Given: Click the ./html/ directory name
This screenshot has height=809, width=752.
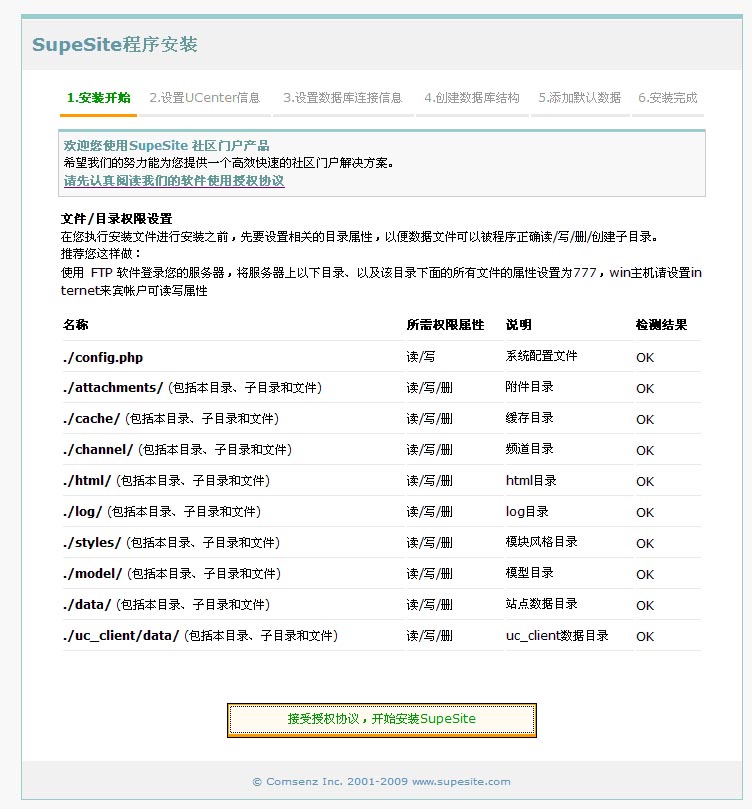Looking at the screenshot, I should point(87,480).
